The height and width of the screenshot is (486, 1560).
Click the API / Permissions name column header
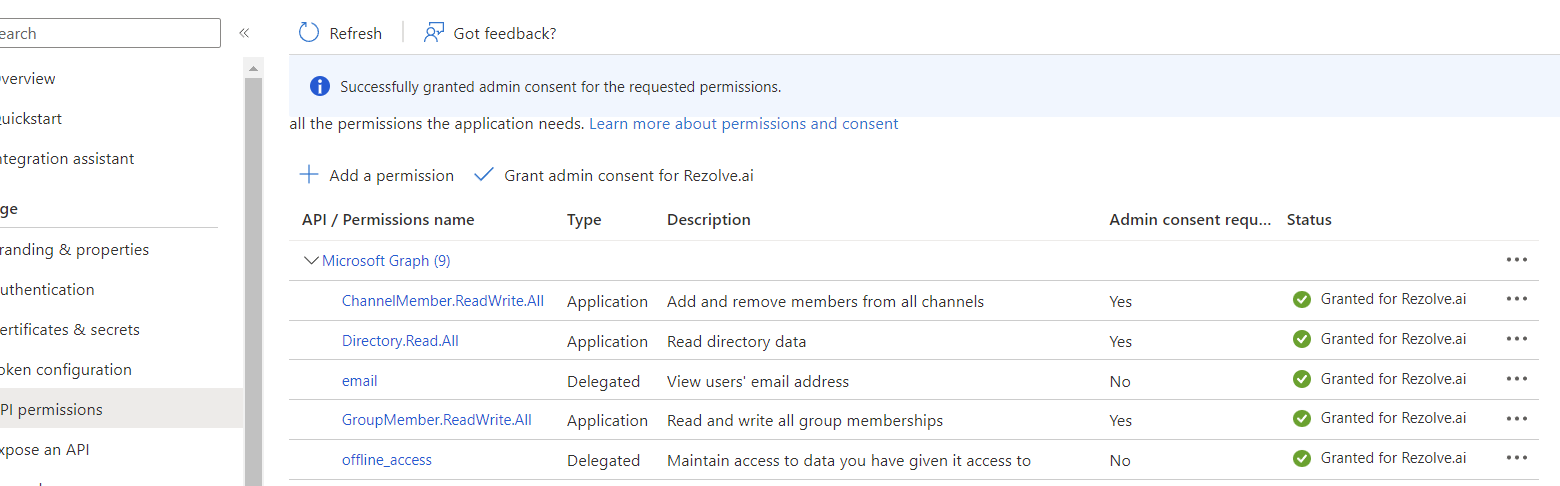[x=388, y=219]
